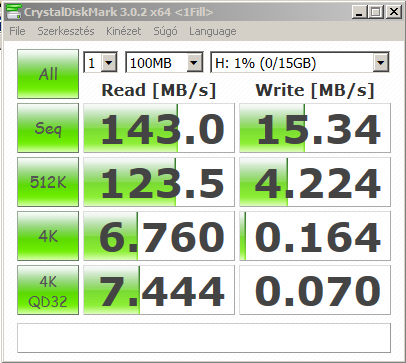Click the Write [MB/s] column header
This screenshot has height=363, width=406.
(315, 90)
